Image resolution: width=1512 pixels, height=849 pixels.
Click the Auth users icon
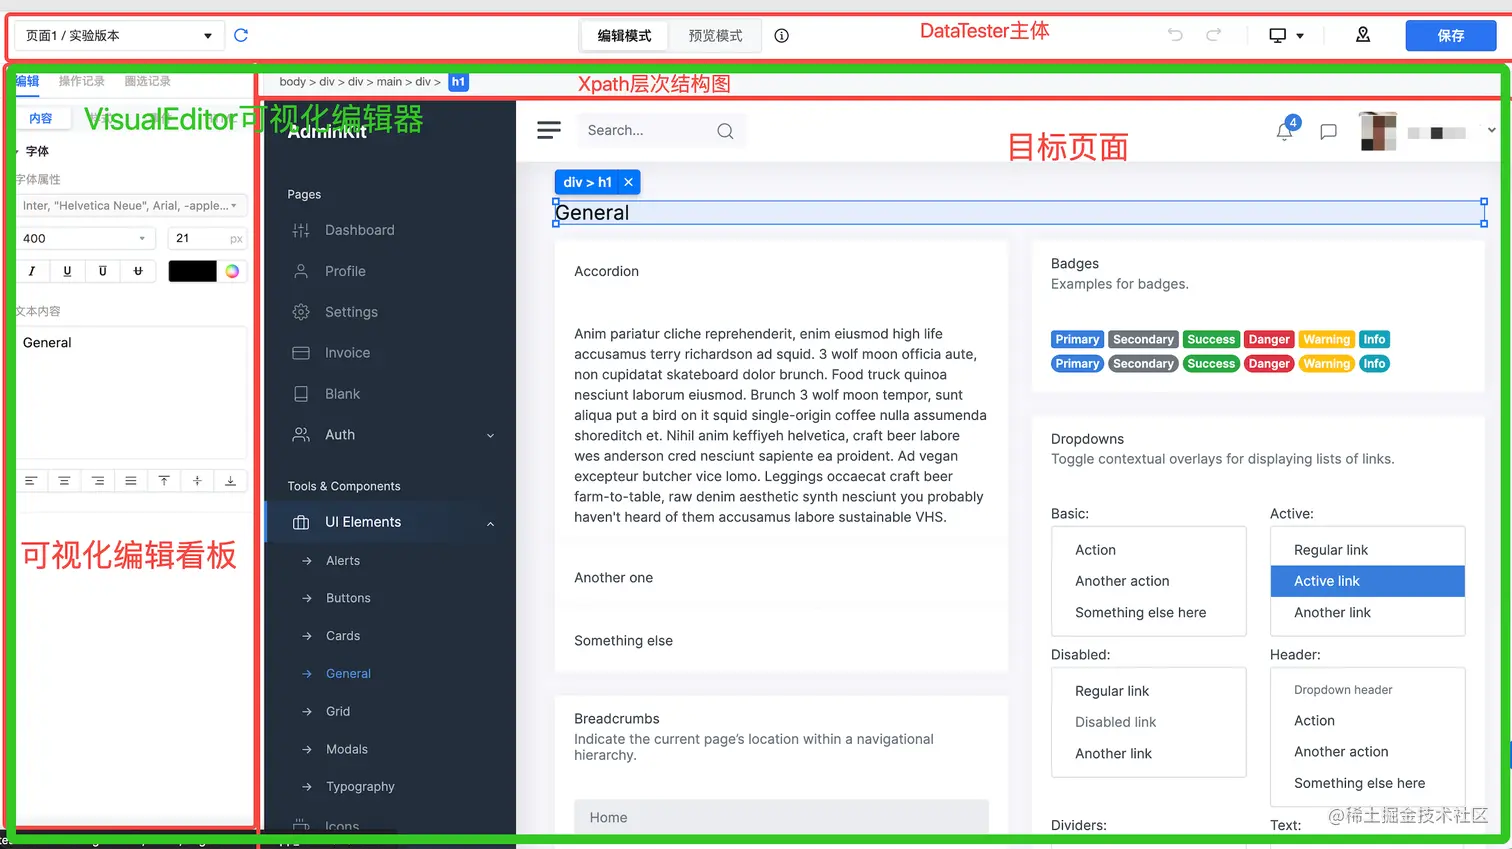click(x=301, y=435)
